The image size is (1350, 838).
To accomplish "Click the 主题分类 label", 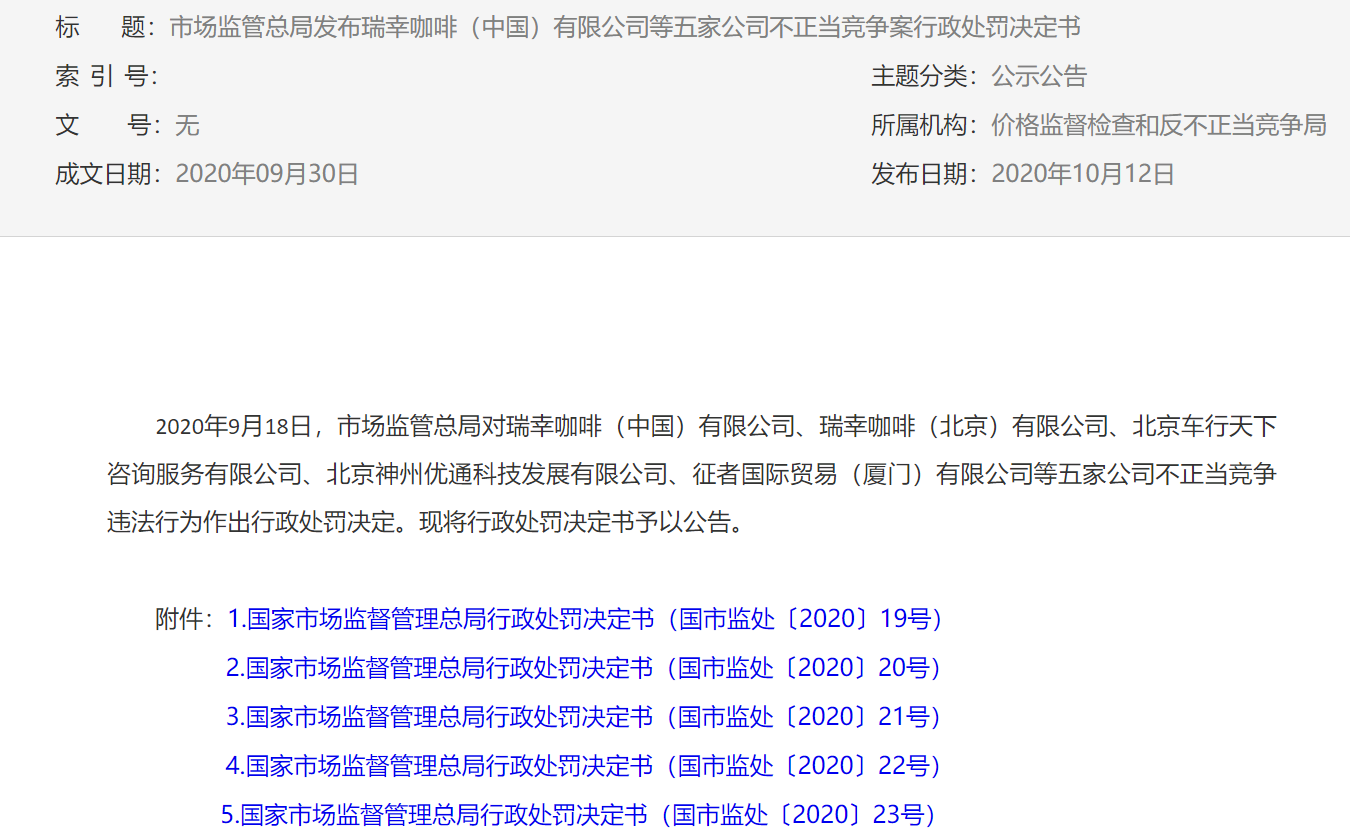I will [x=924, y=76].
